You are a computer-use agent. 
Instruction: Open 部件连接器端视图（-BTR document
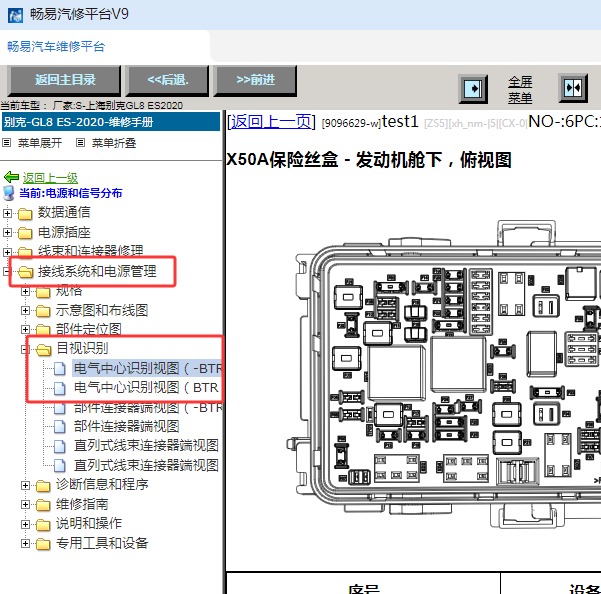pyautogui.click(x=147, y=408)
